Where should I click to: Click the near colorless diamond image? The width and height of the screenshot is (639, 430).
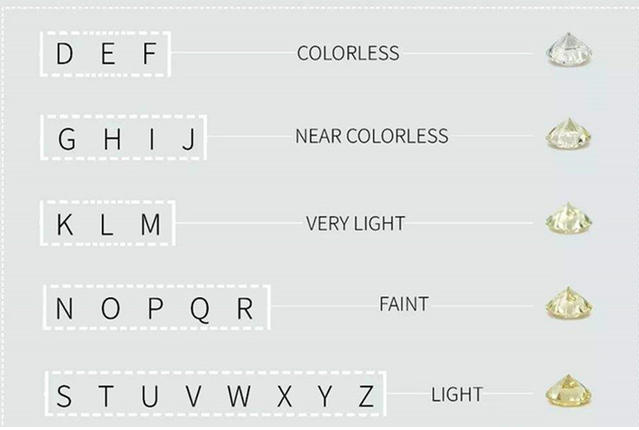click(567, 136)
